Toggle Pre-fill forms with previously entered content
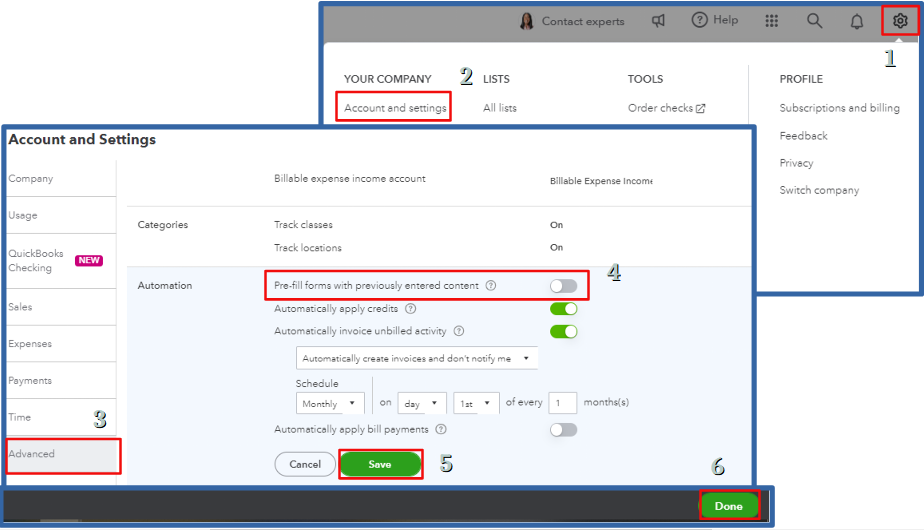The image size is (924, 530). [563, 286]
